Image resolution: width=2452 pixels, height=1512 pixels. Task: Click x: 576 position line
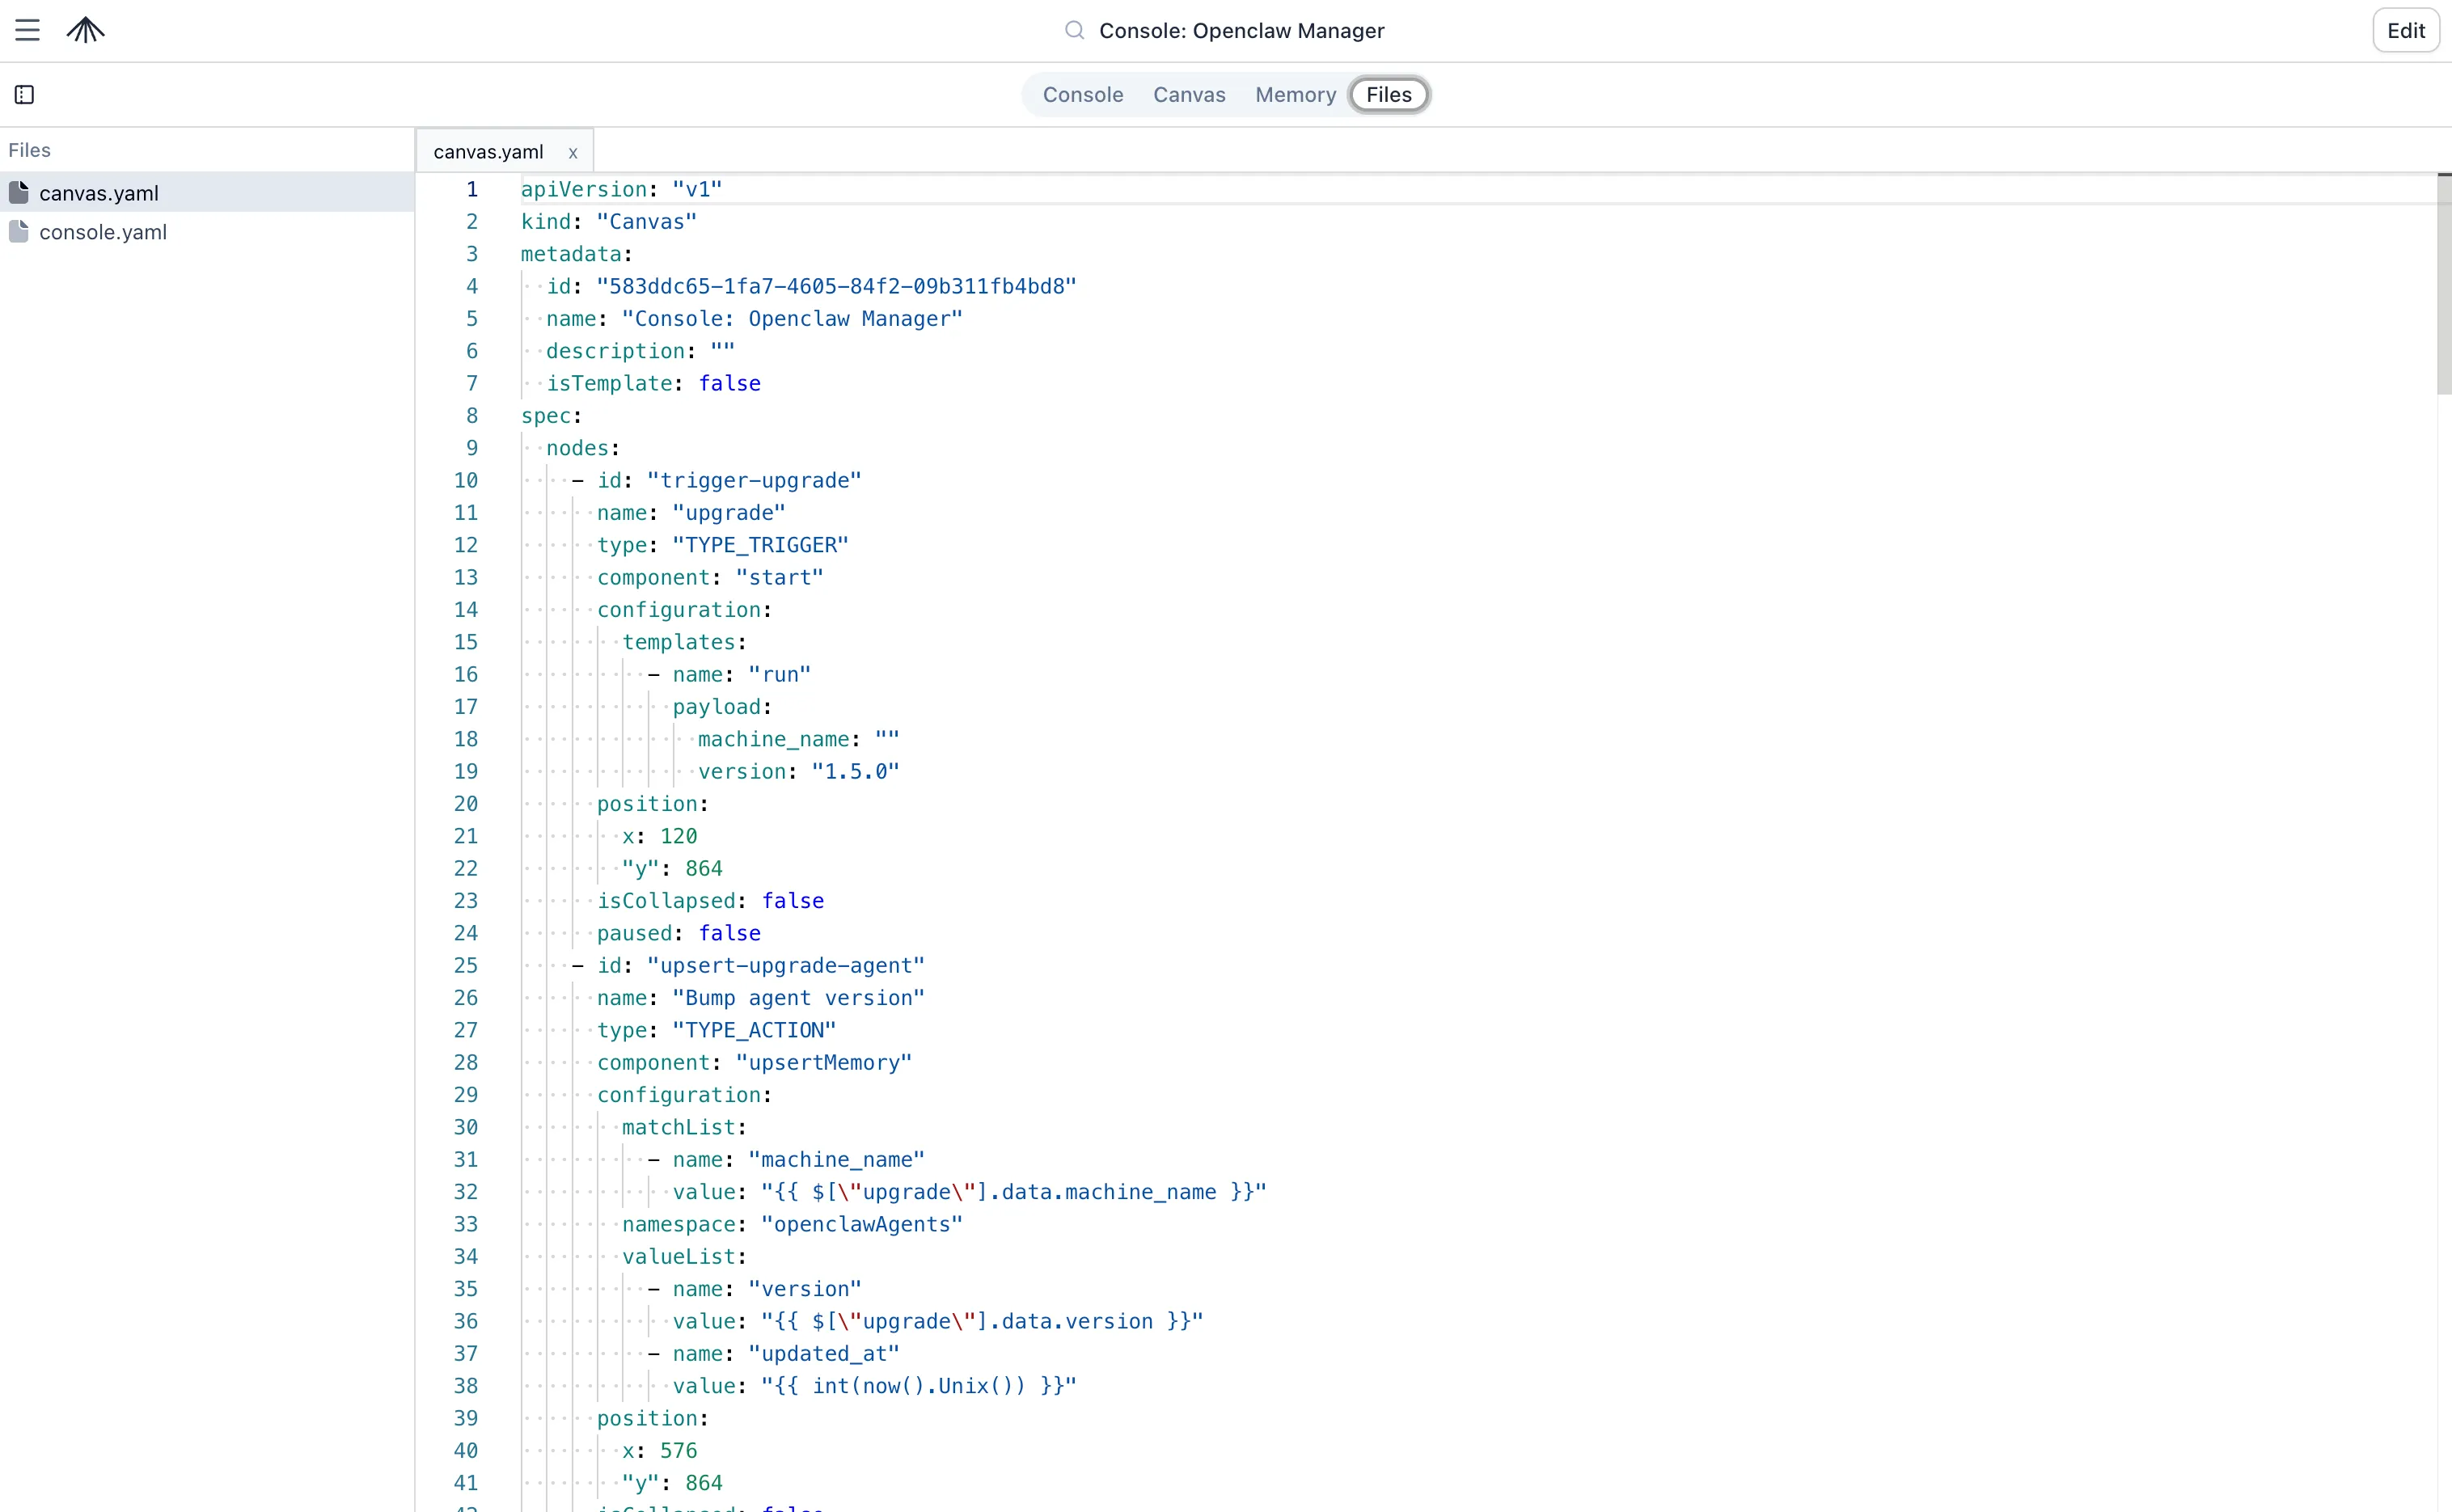(660, 1450)
